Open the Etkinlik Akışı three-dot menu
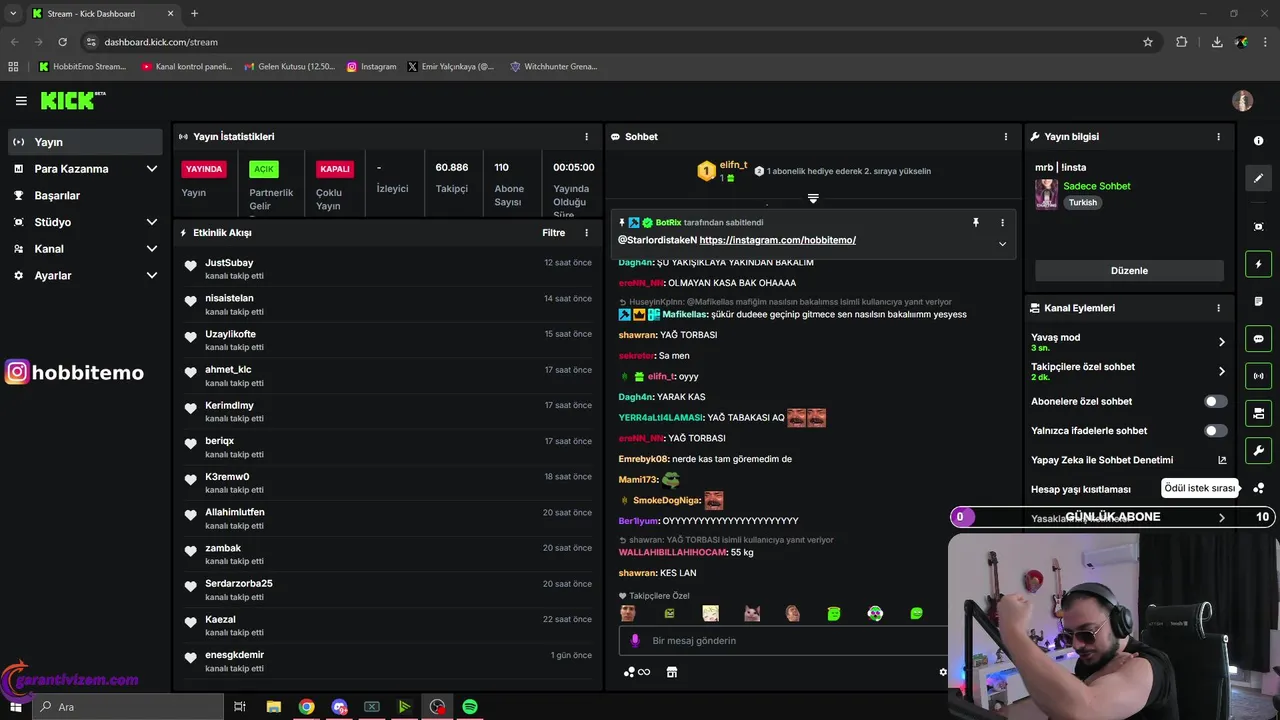This screenshot has width=1280, height=720. tap(587, 233)
